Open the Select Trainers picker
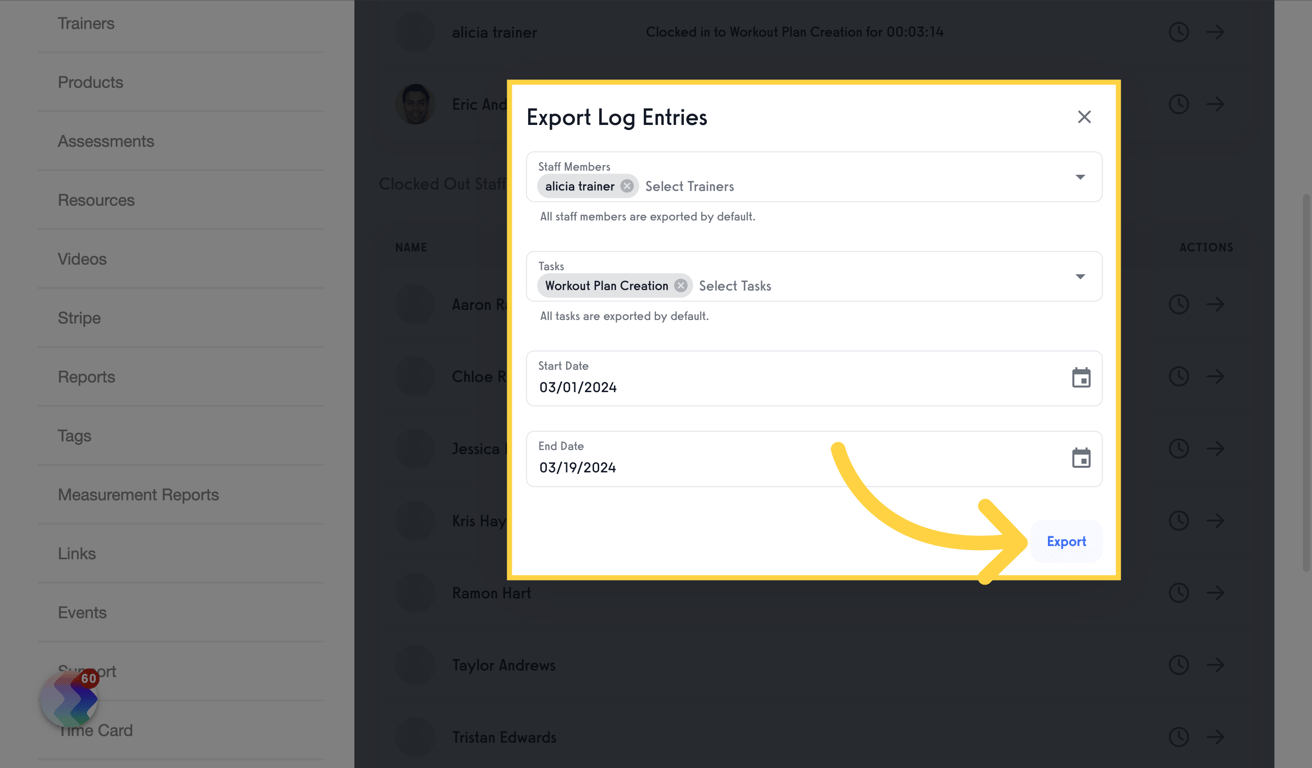Screen dimensions: 1312x768 (x=689, y=185)
